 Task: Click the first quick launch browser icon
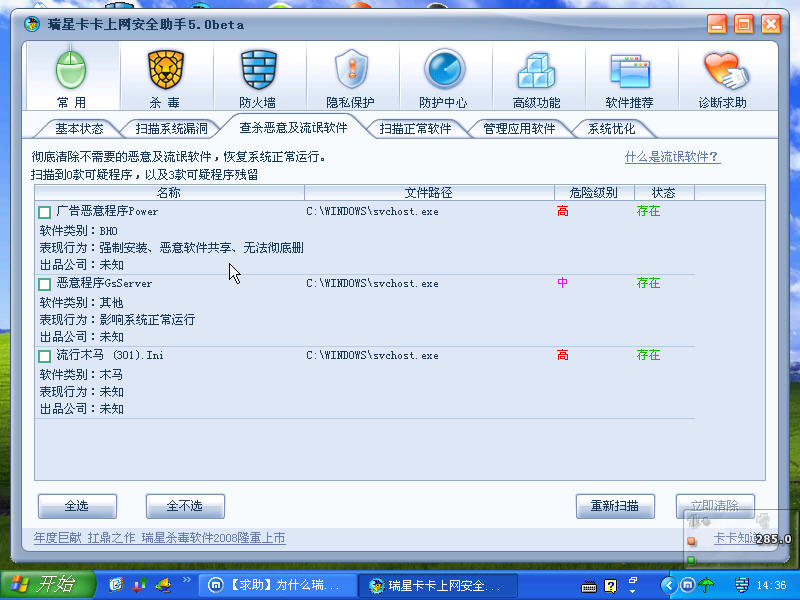pyautogui.click(x=116, y=585)
